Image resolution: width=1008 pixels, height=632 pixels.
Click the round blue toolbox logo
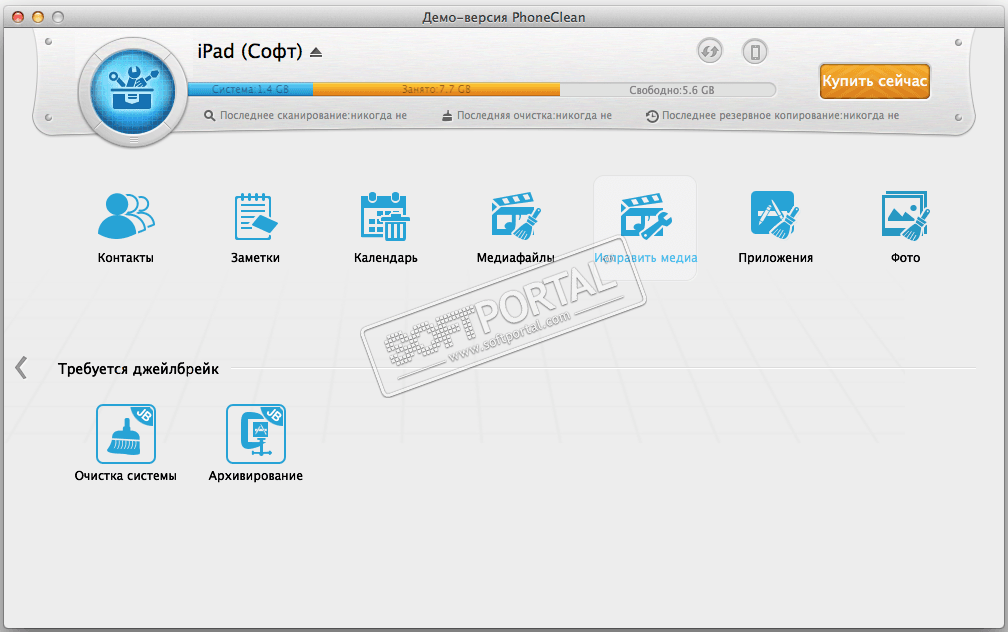tap(134, 92)
